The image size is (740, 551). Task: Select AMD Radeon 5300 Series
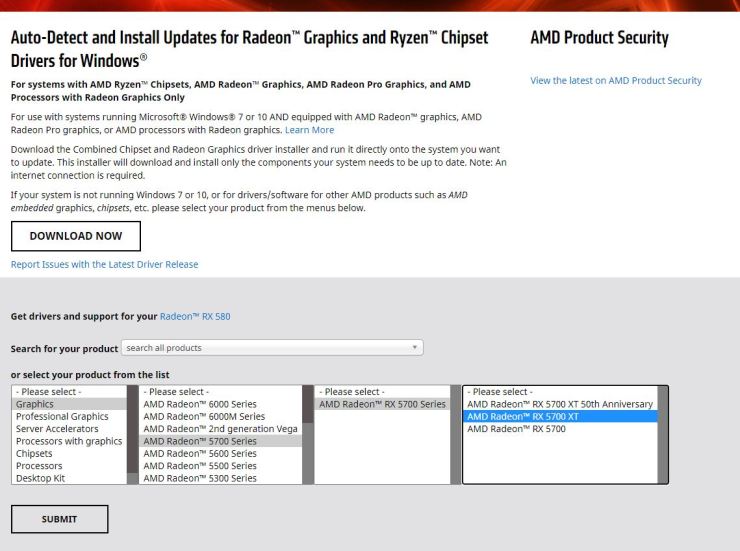[x=220, y=477]
